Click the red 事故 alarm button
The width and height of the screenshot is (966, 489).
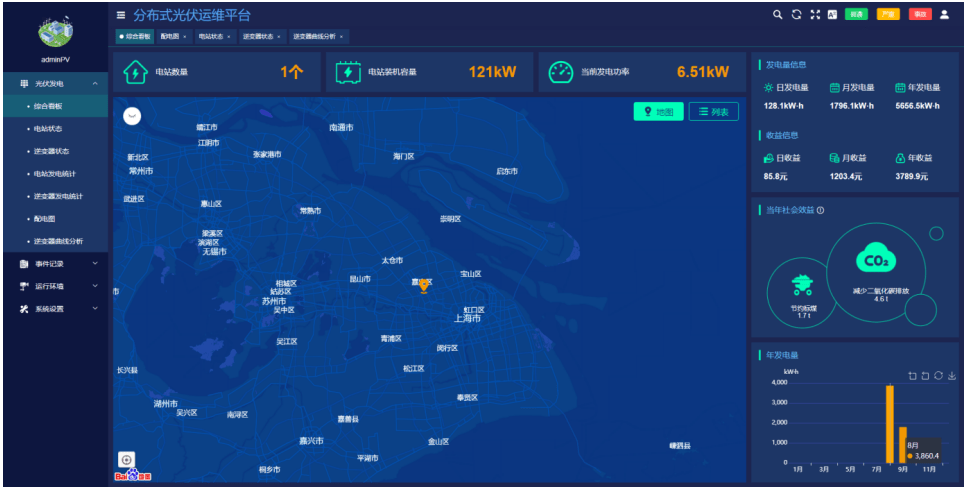point(920,15)
